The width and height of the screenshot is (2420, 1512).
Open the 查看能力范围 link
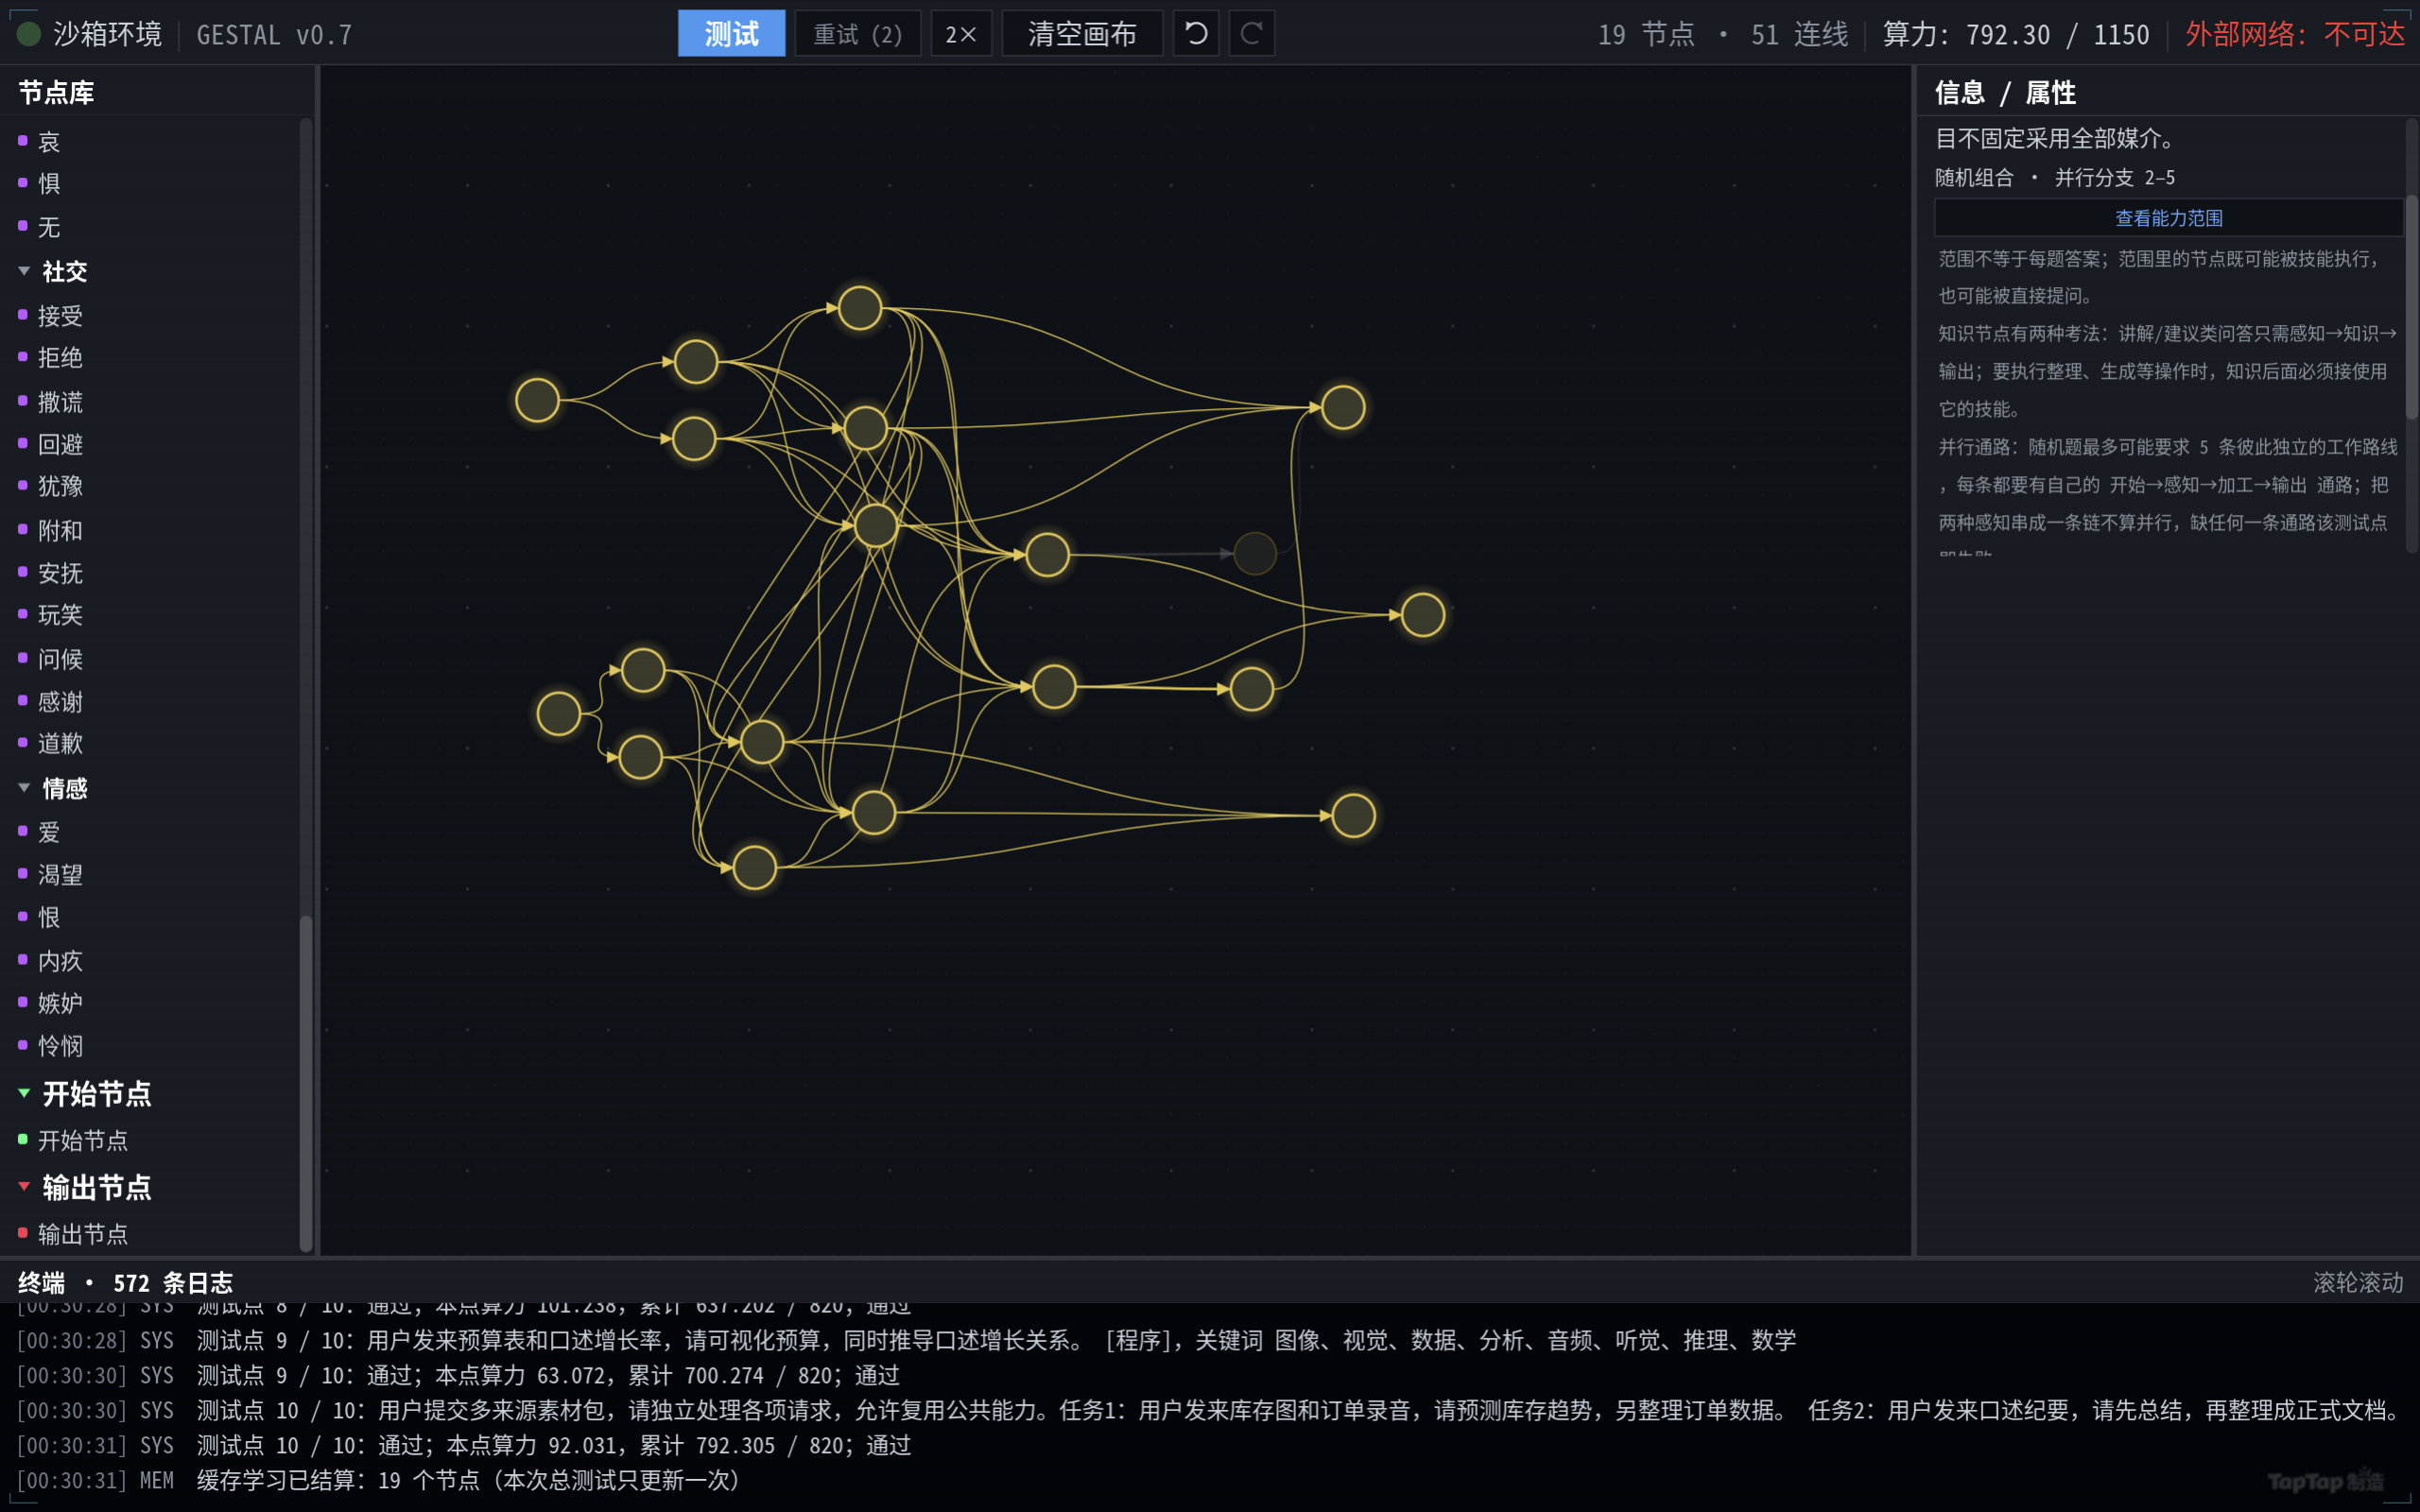click(x=2168, y=218)
